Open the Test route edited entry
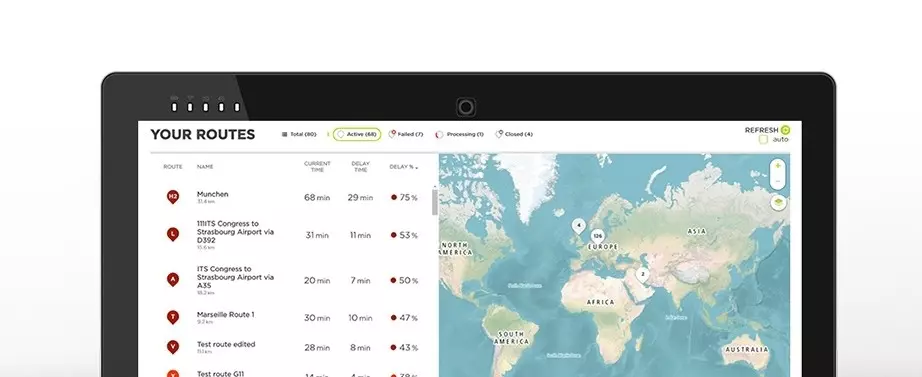 pyautogui.click(x=226, y=345)
